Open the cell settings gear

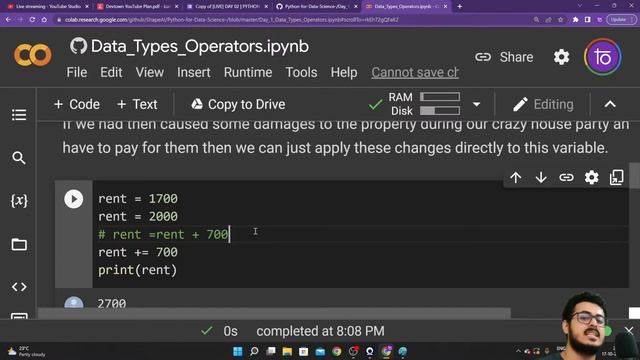point(591,178)
